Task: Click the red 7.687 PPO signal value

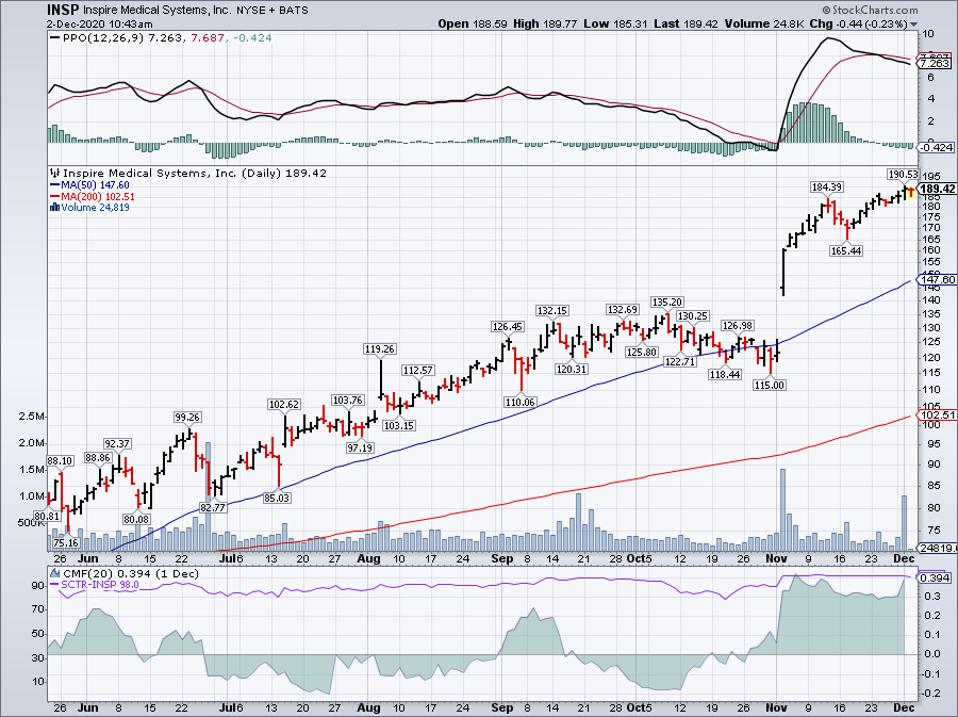Action: click(x=206, y=38)
